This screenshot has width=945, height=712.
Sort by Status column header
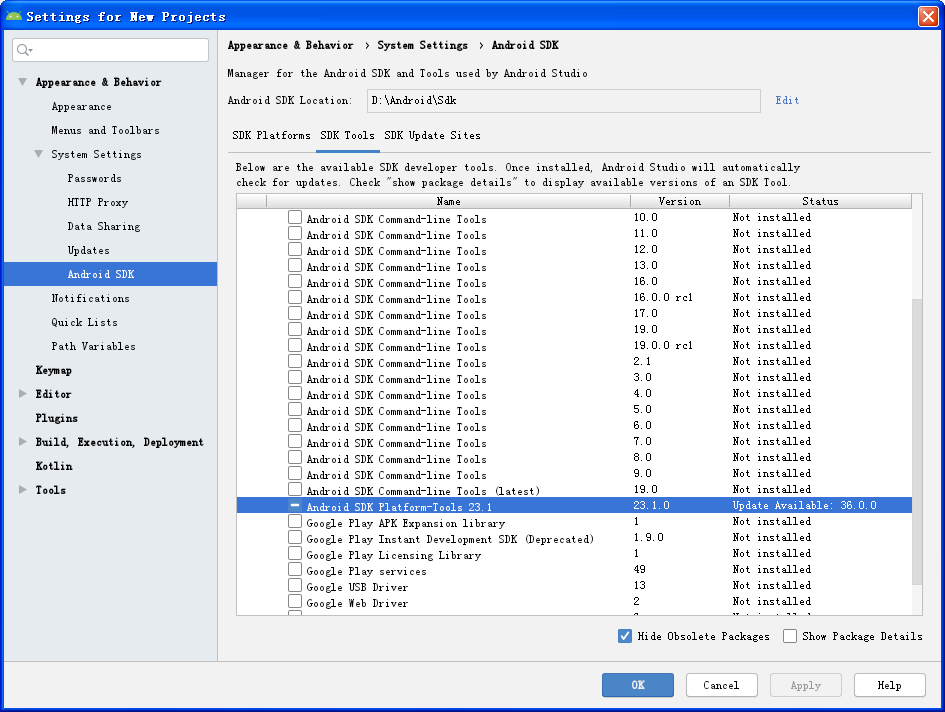tap(820, 201)
